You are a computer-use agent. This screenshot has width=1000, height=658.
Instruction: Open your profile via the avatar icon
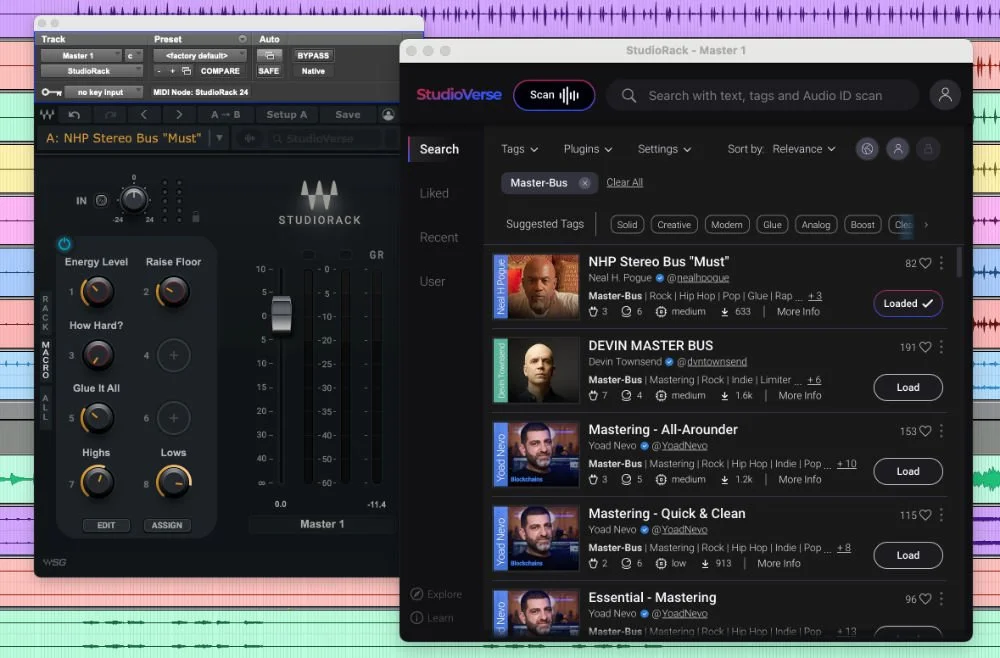point(945,94)
